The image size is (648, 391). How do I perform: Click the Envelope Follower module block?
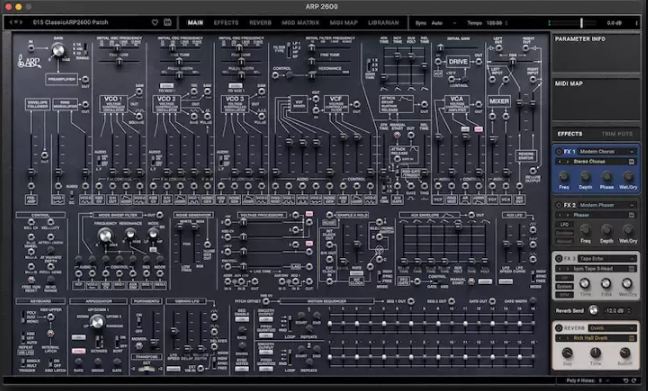pos(37,105)
